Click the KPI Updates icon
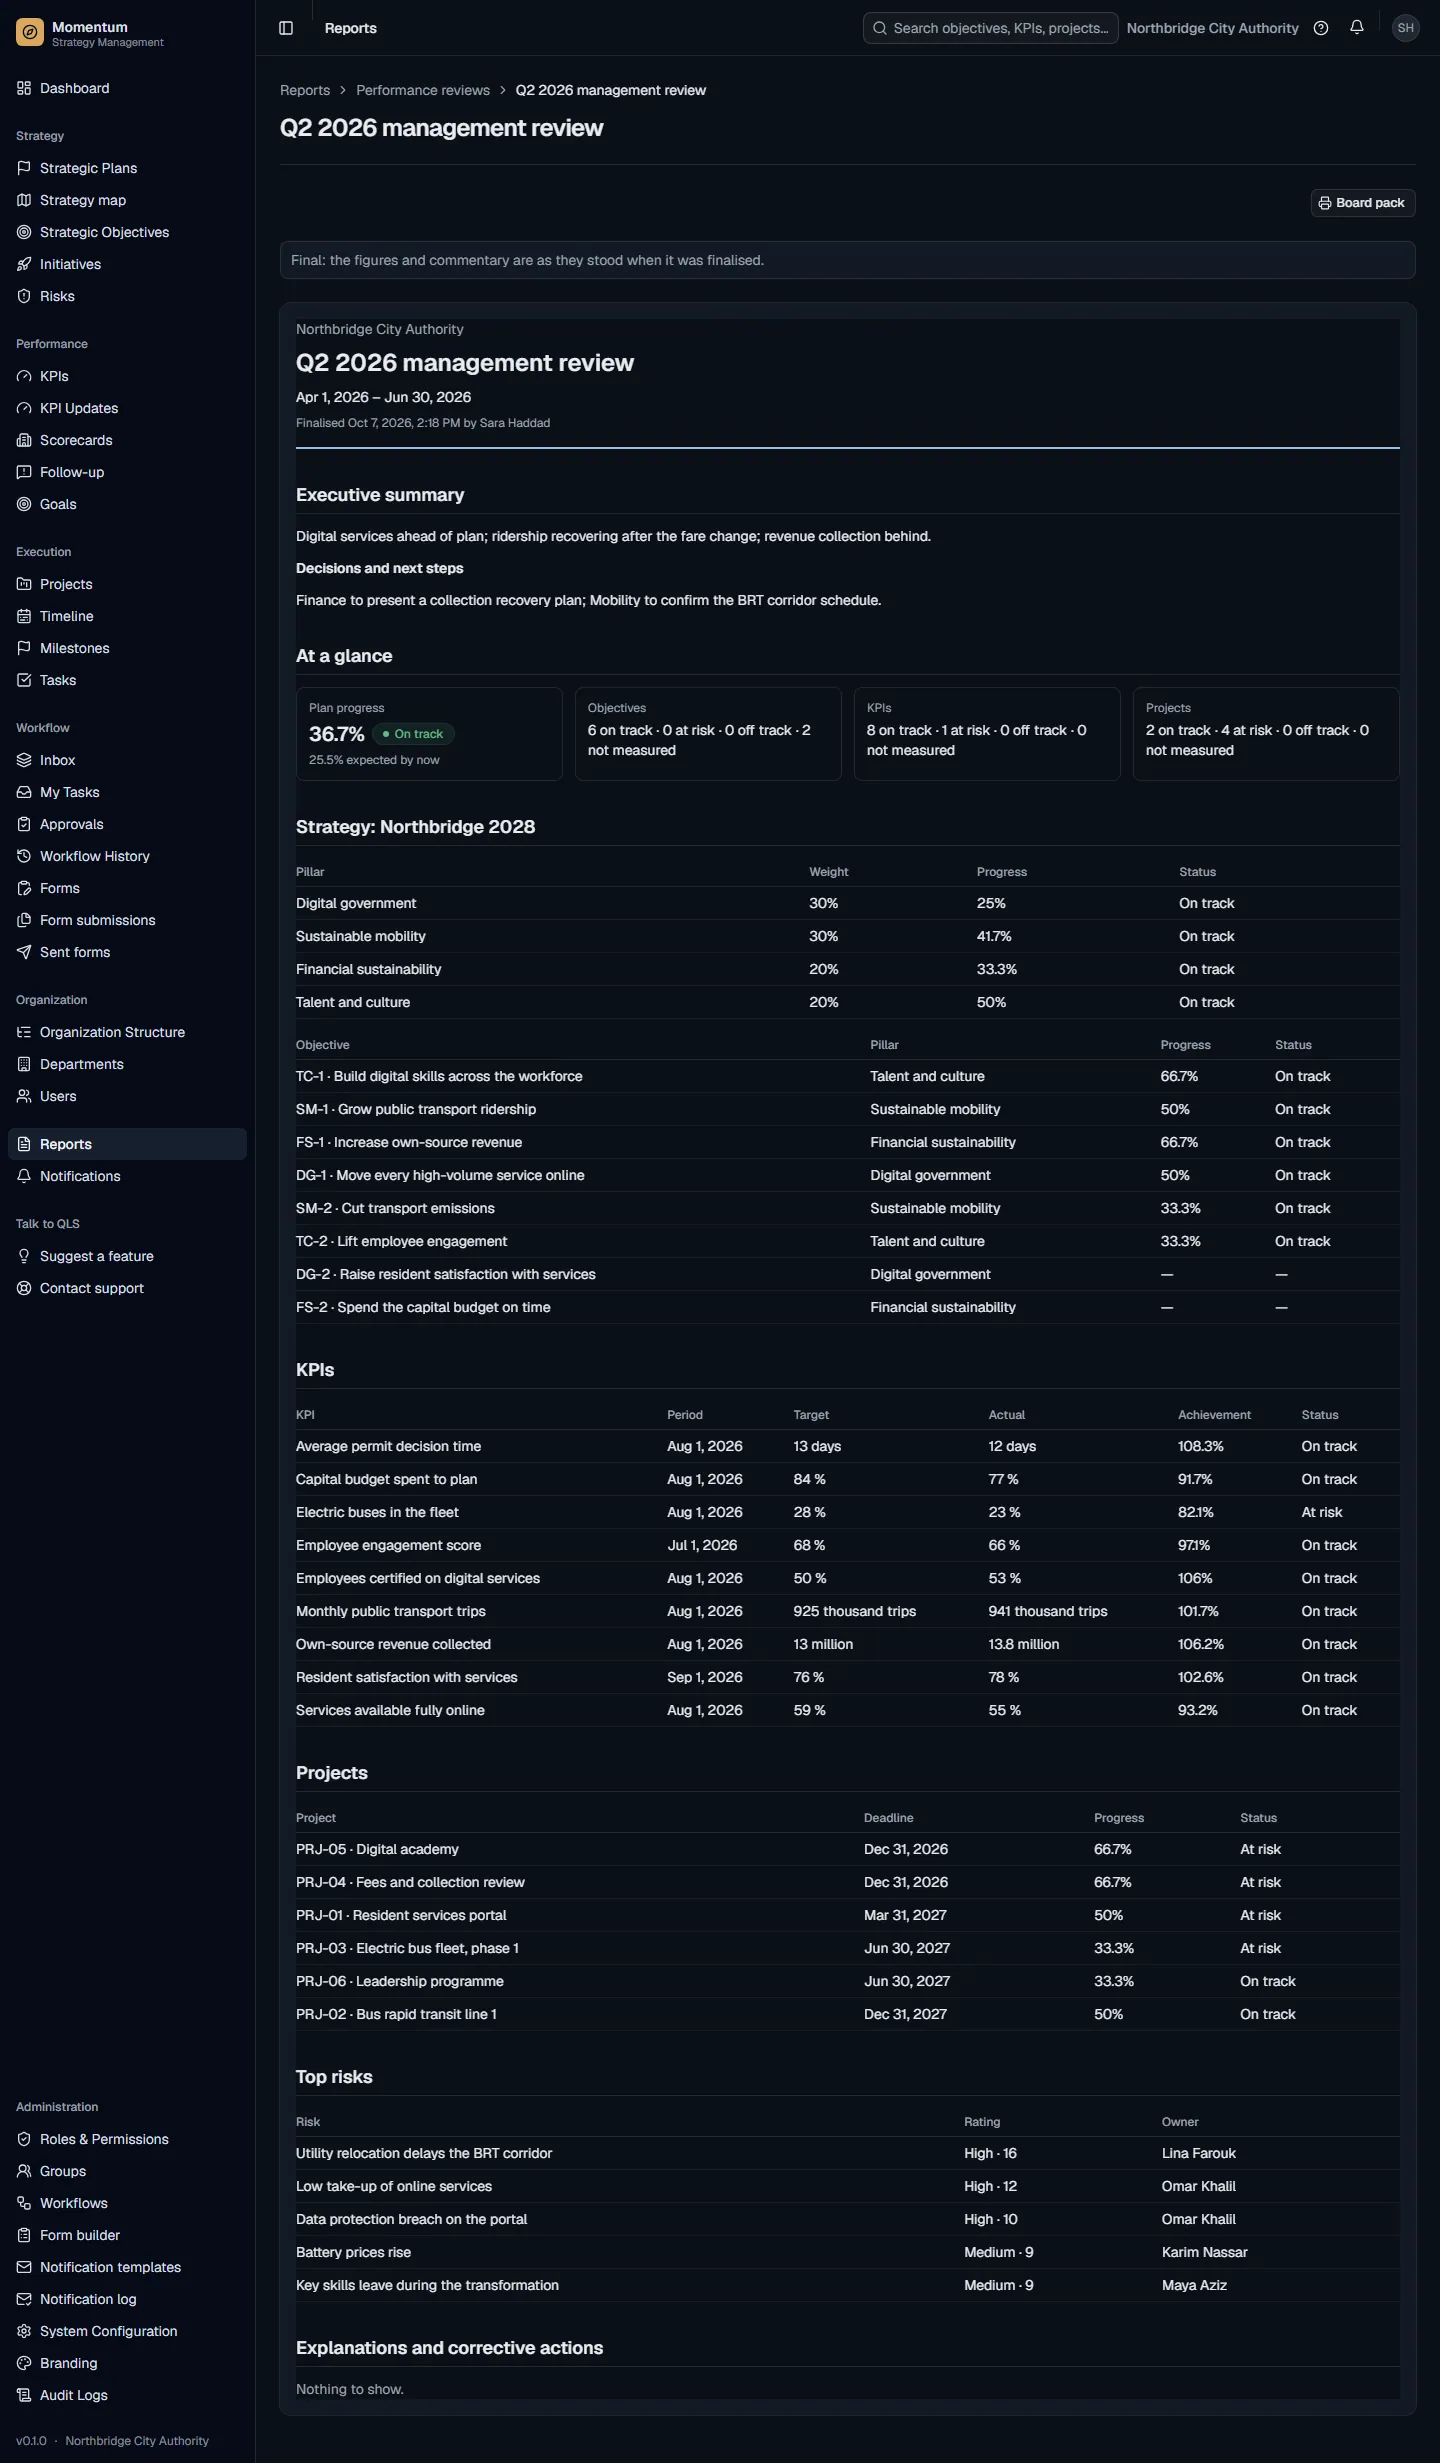This screenshot has height=2463, width=1440. click(24, 408)
